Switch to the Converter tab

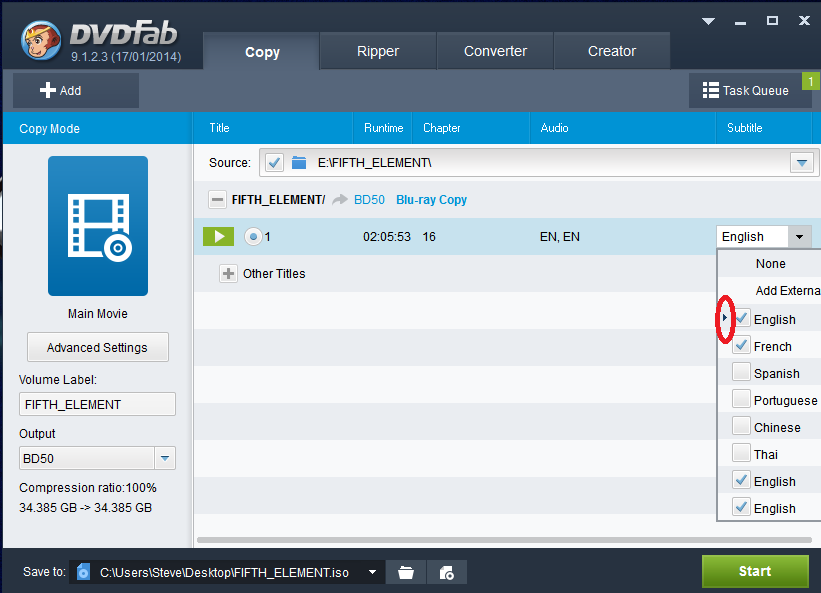tap(495, 51)
